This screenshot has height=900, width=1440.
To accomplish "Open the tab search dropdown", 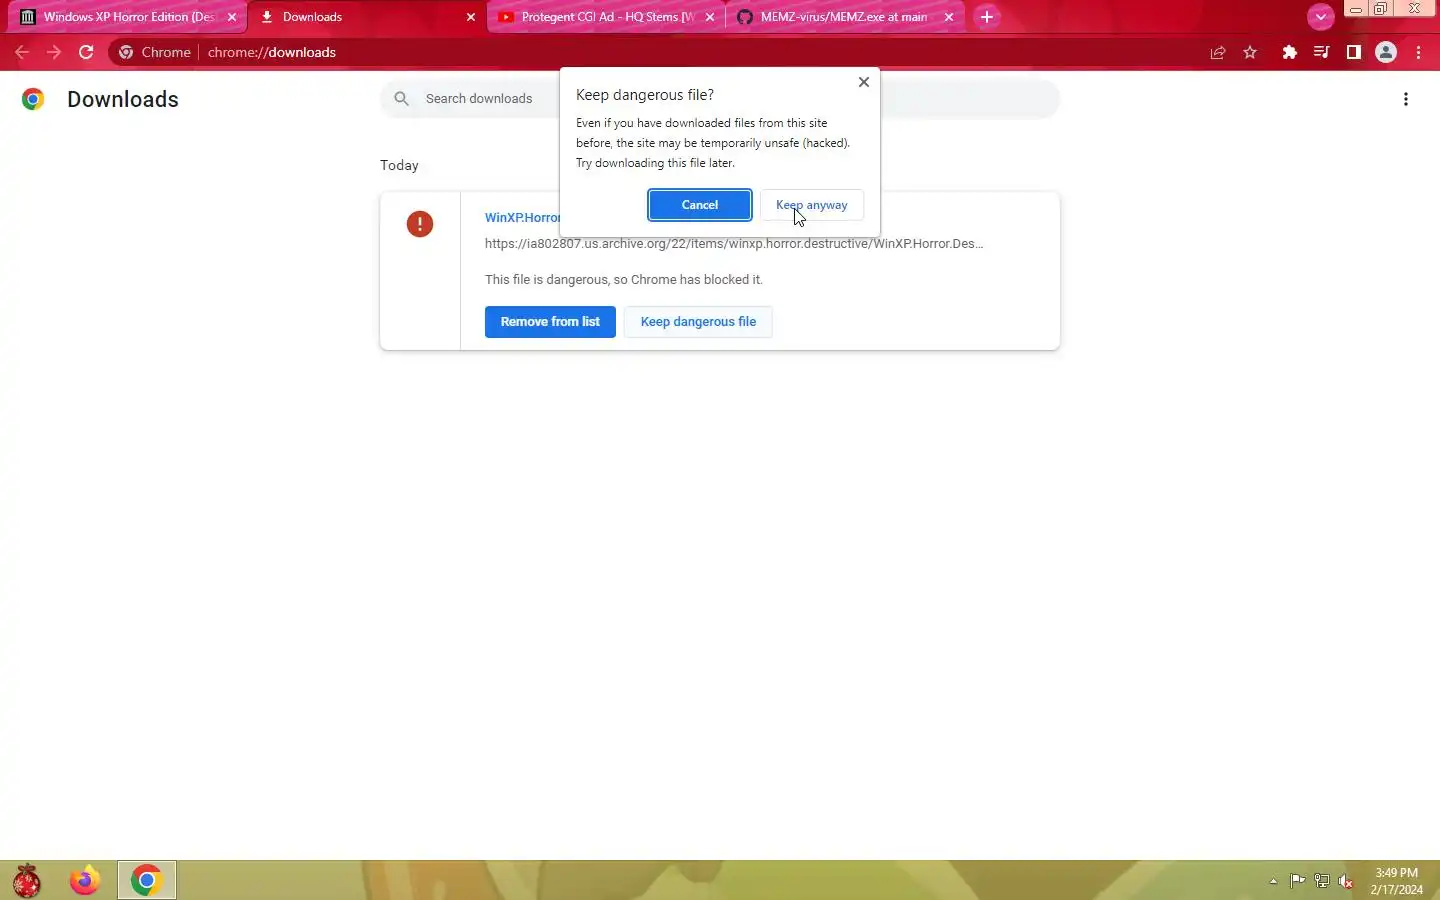I will click(x=1321, y=17).
